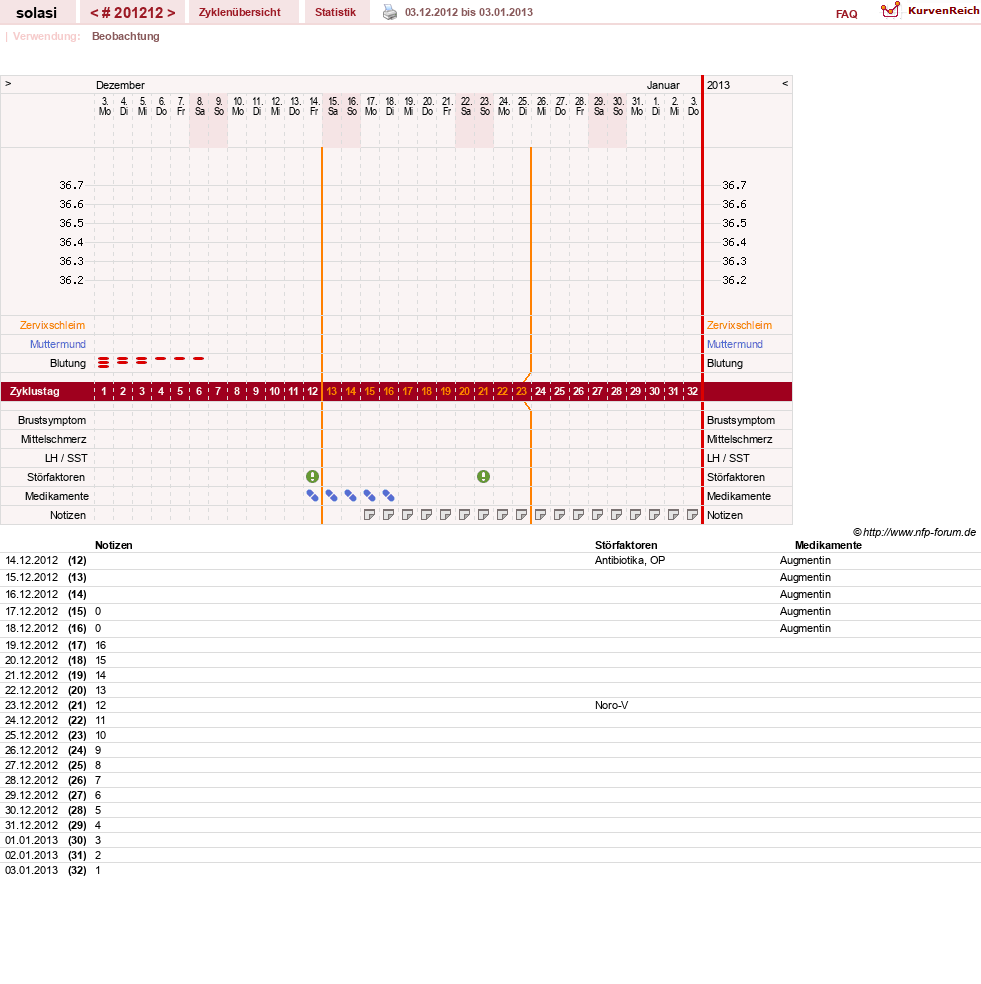The width and height of the screenshot is (981, 984).
Task: Follow the www.nfp-forum.de link
Action: click(x=919, y=532)
